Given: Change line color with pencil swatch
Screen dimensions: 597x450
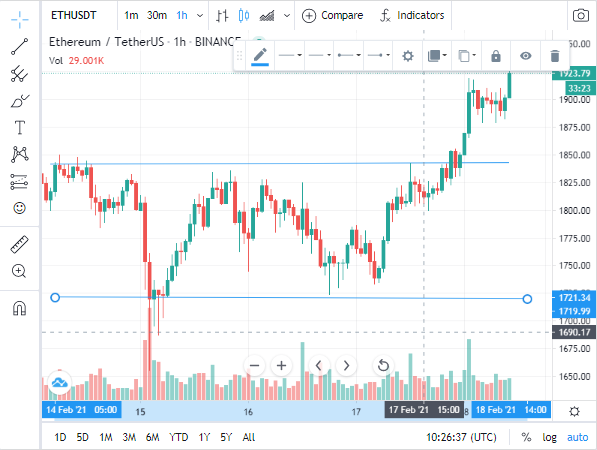Looking at the screenshot, I should coord(260,57).
